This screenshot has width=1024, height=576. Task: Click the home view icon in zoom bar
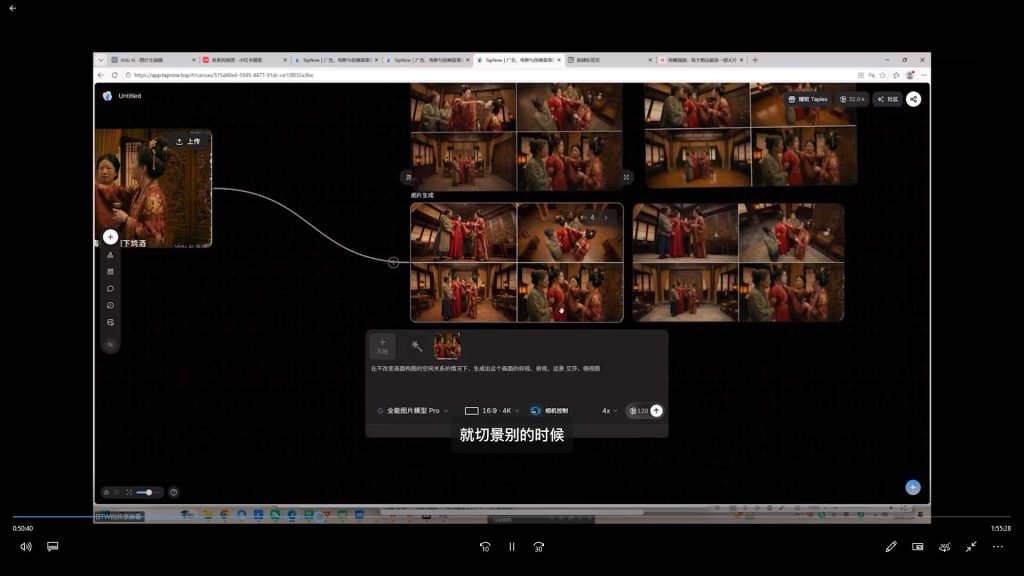tap(106, 492)
